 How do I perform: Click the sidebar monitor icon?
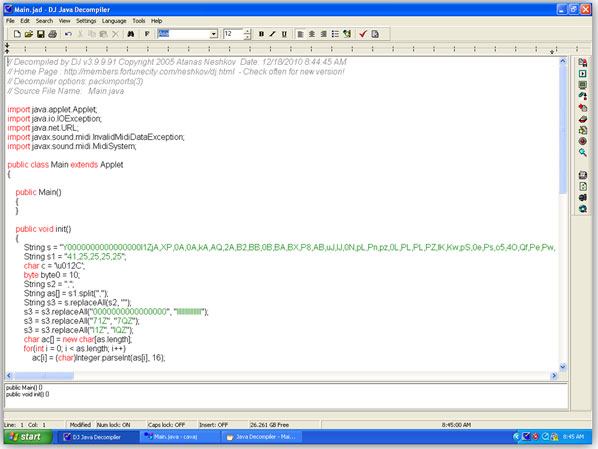(x=582, y=85)
